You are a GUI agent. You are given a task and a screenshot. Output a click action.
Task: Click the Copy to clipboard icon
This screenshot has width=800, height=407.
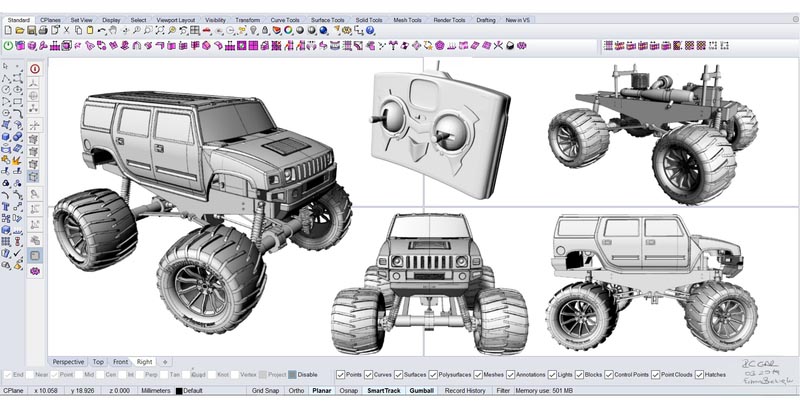(78, 31)
